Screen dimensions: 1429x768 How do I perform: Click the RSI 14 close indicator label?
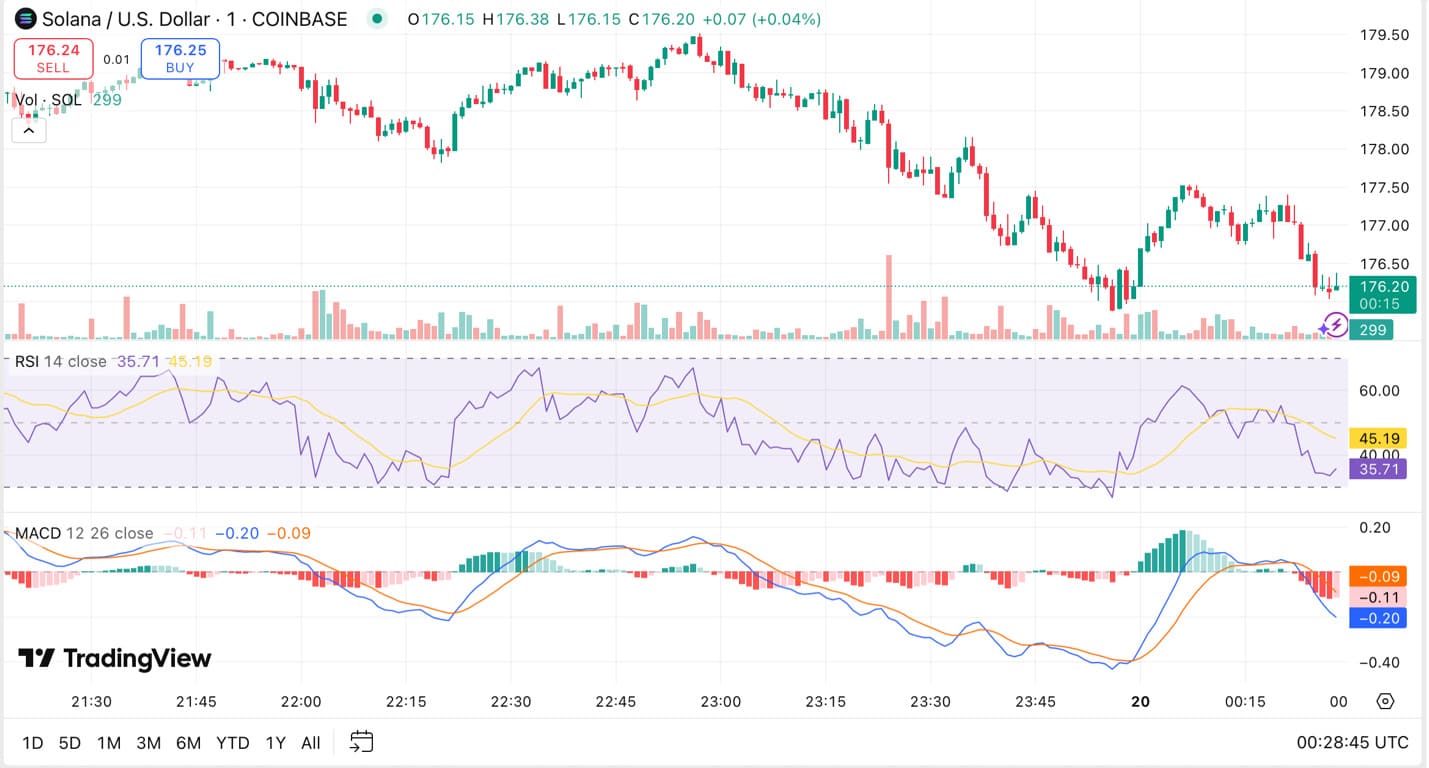60,361
